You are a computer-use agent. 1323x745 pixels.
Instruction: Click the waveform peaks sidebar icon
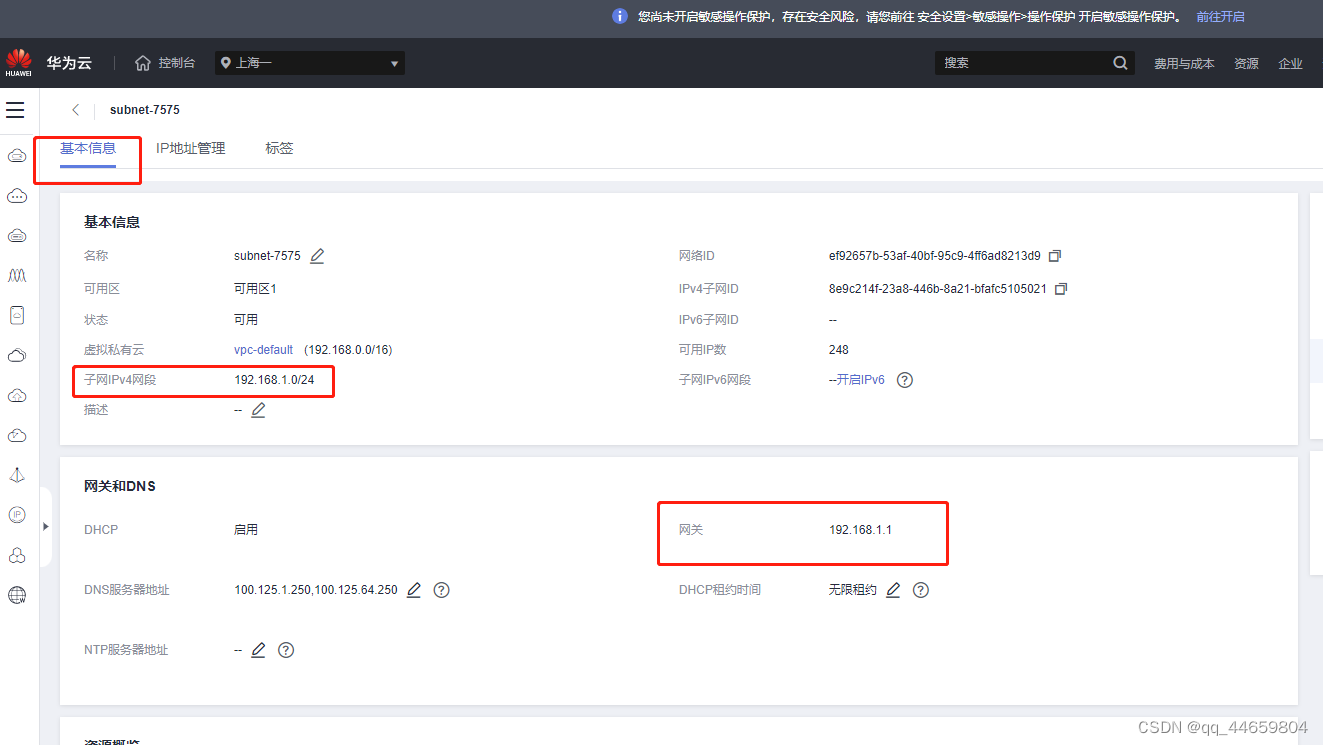(16, 275)
